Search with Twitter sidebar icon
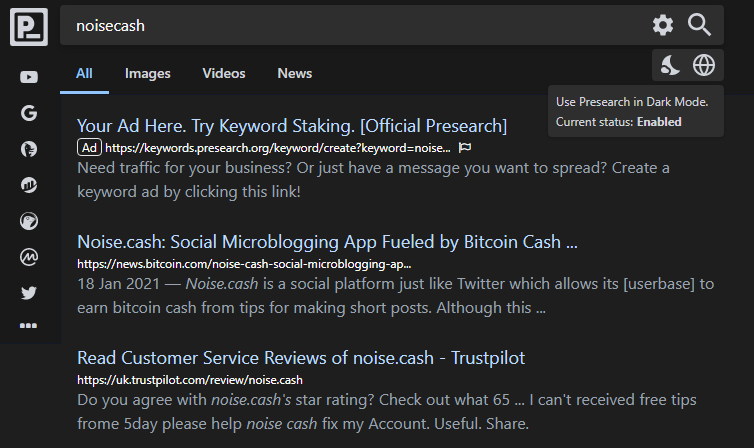Viewport: 754px width, 448px height. 29,293
